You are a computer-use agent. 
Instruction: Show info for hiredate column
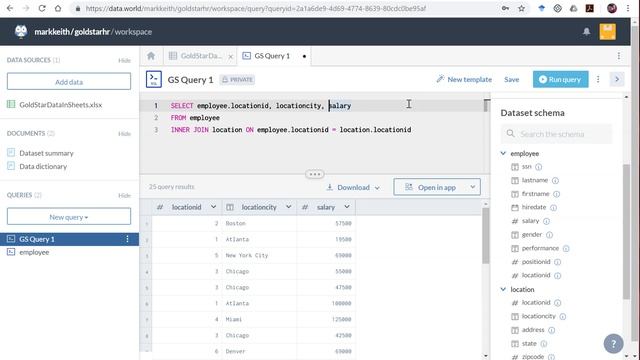[553, 208]
